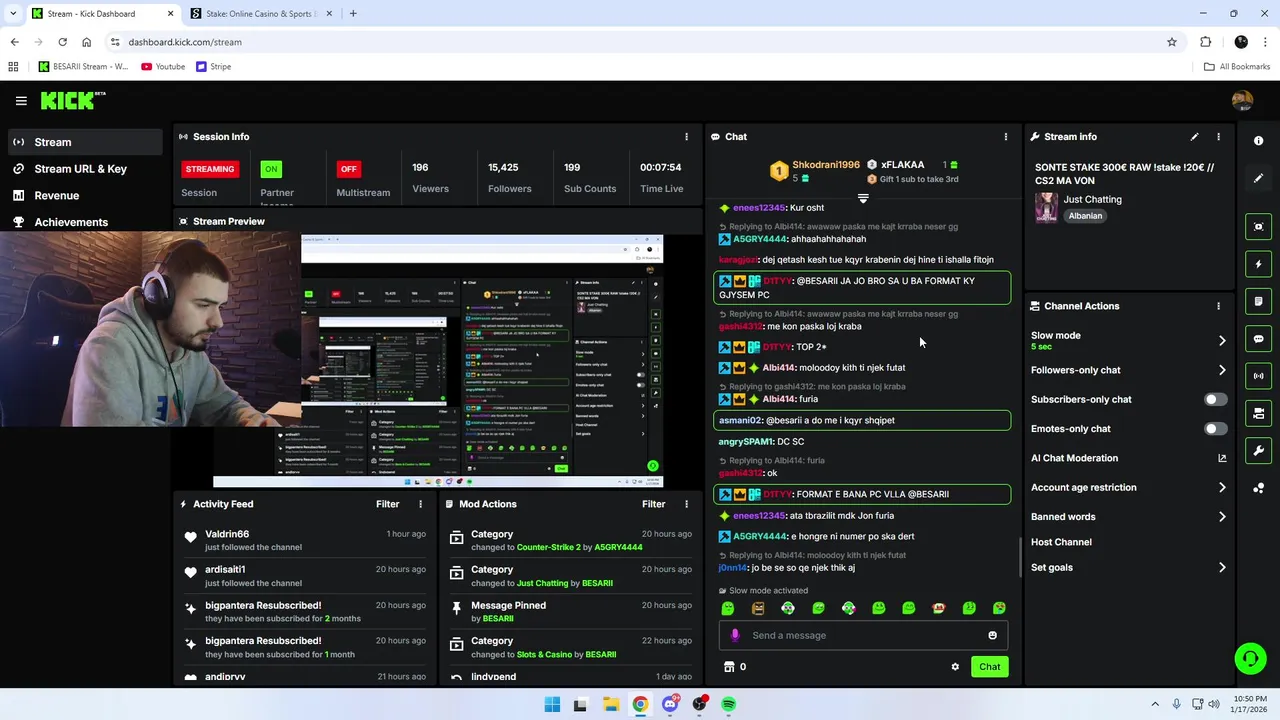Open All Bookmarks folder
Viewport: 1280px width, 720px height.
[1237, 67]
